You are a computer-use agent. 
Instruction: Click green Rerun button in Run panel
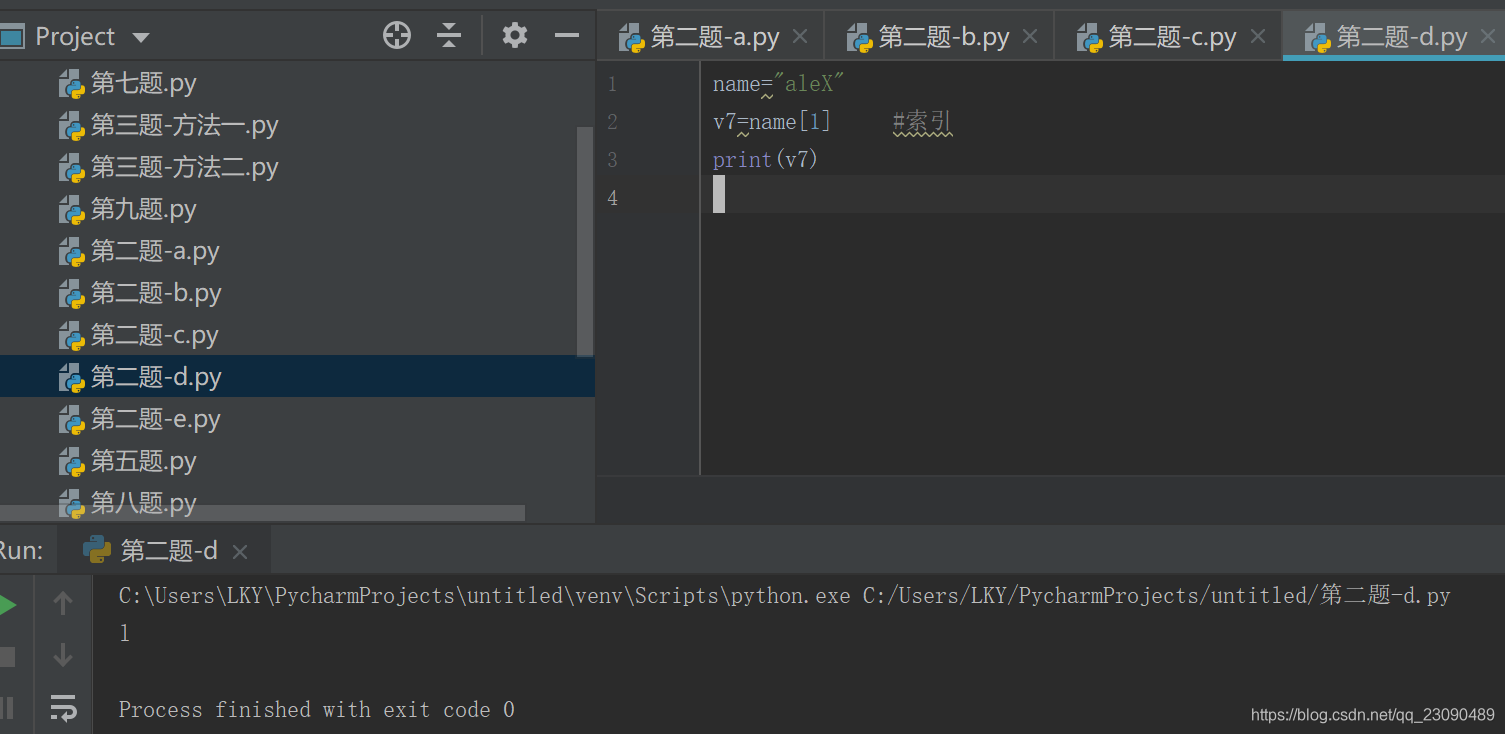[7, 605]
